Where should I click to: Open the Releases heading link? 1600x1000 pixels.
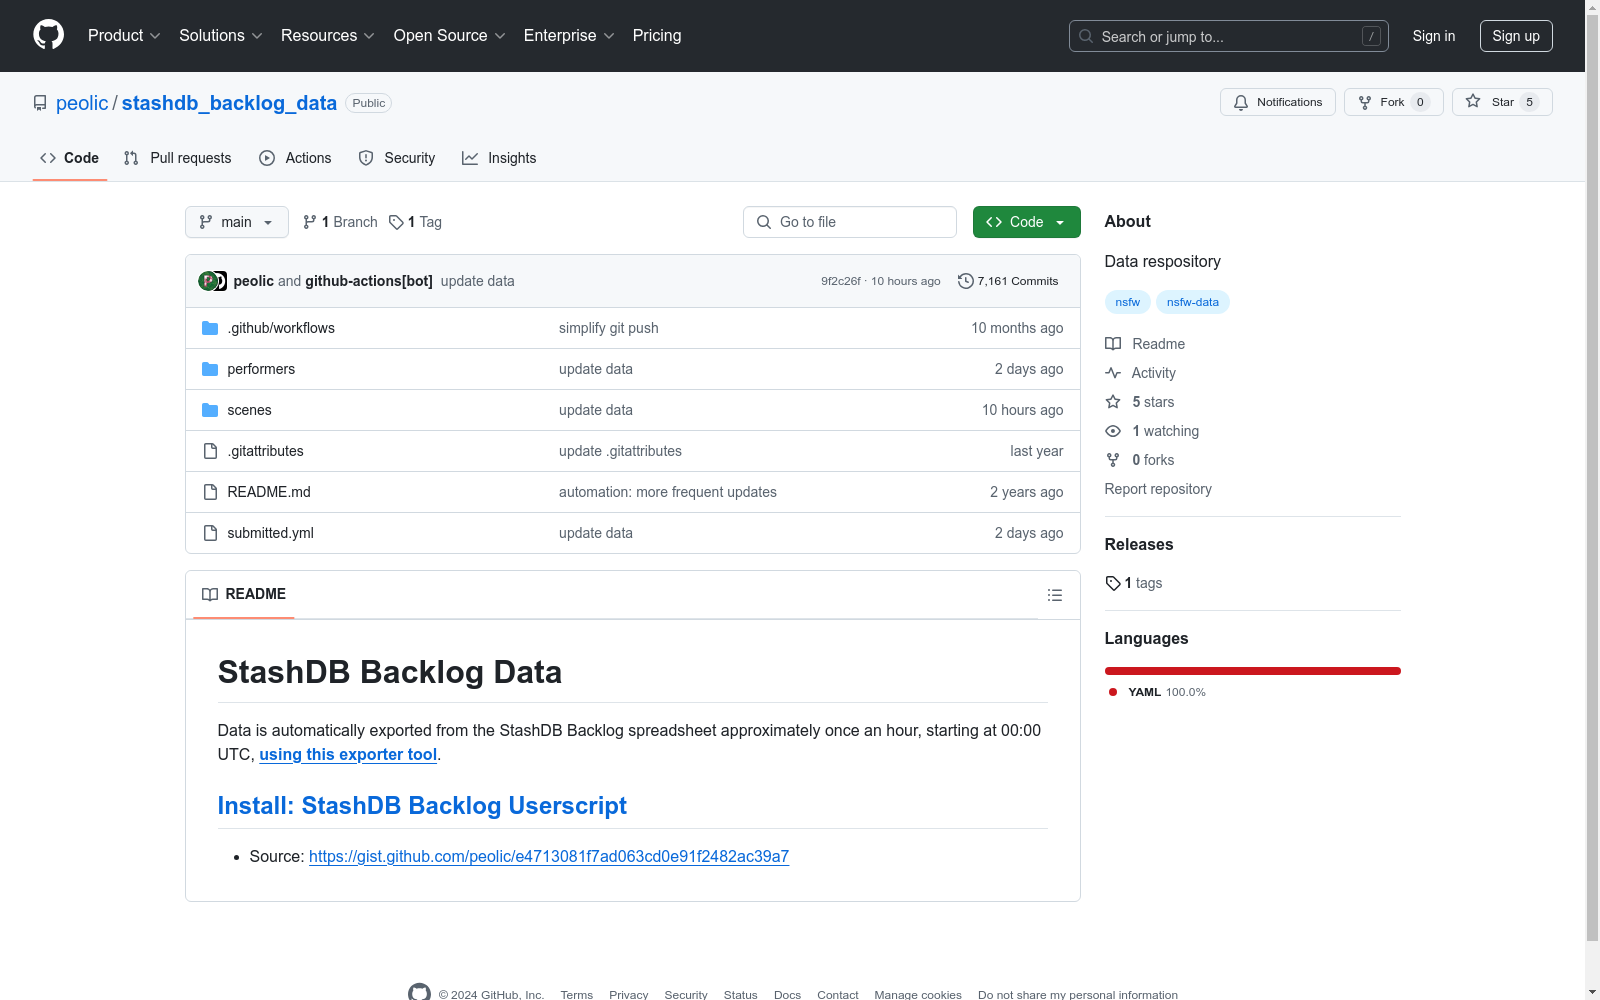tap(1139, 544)
